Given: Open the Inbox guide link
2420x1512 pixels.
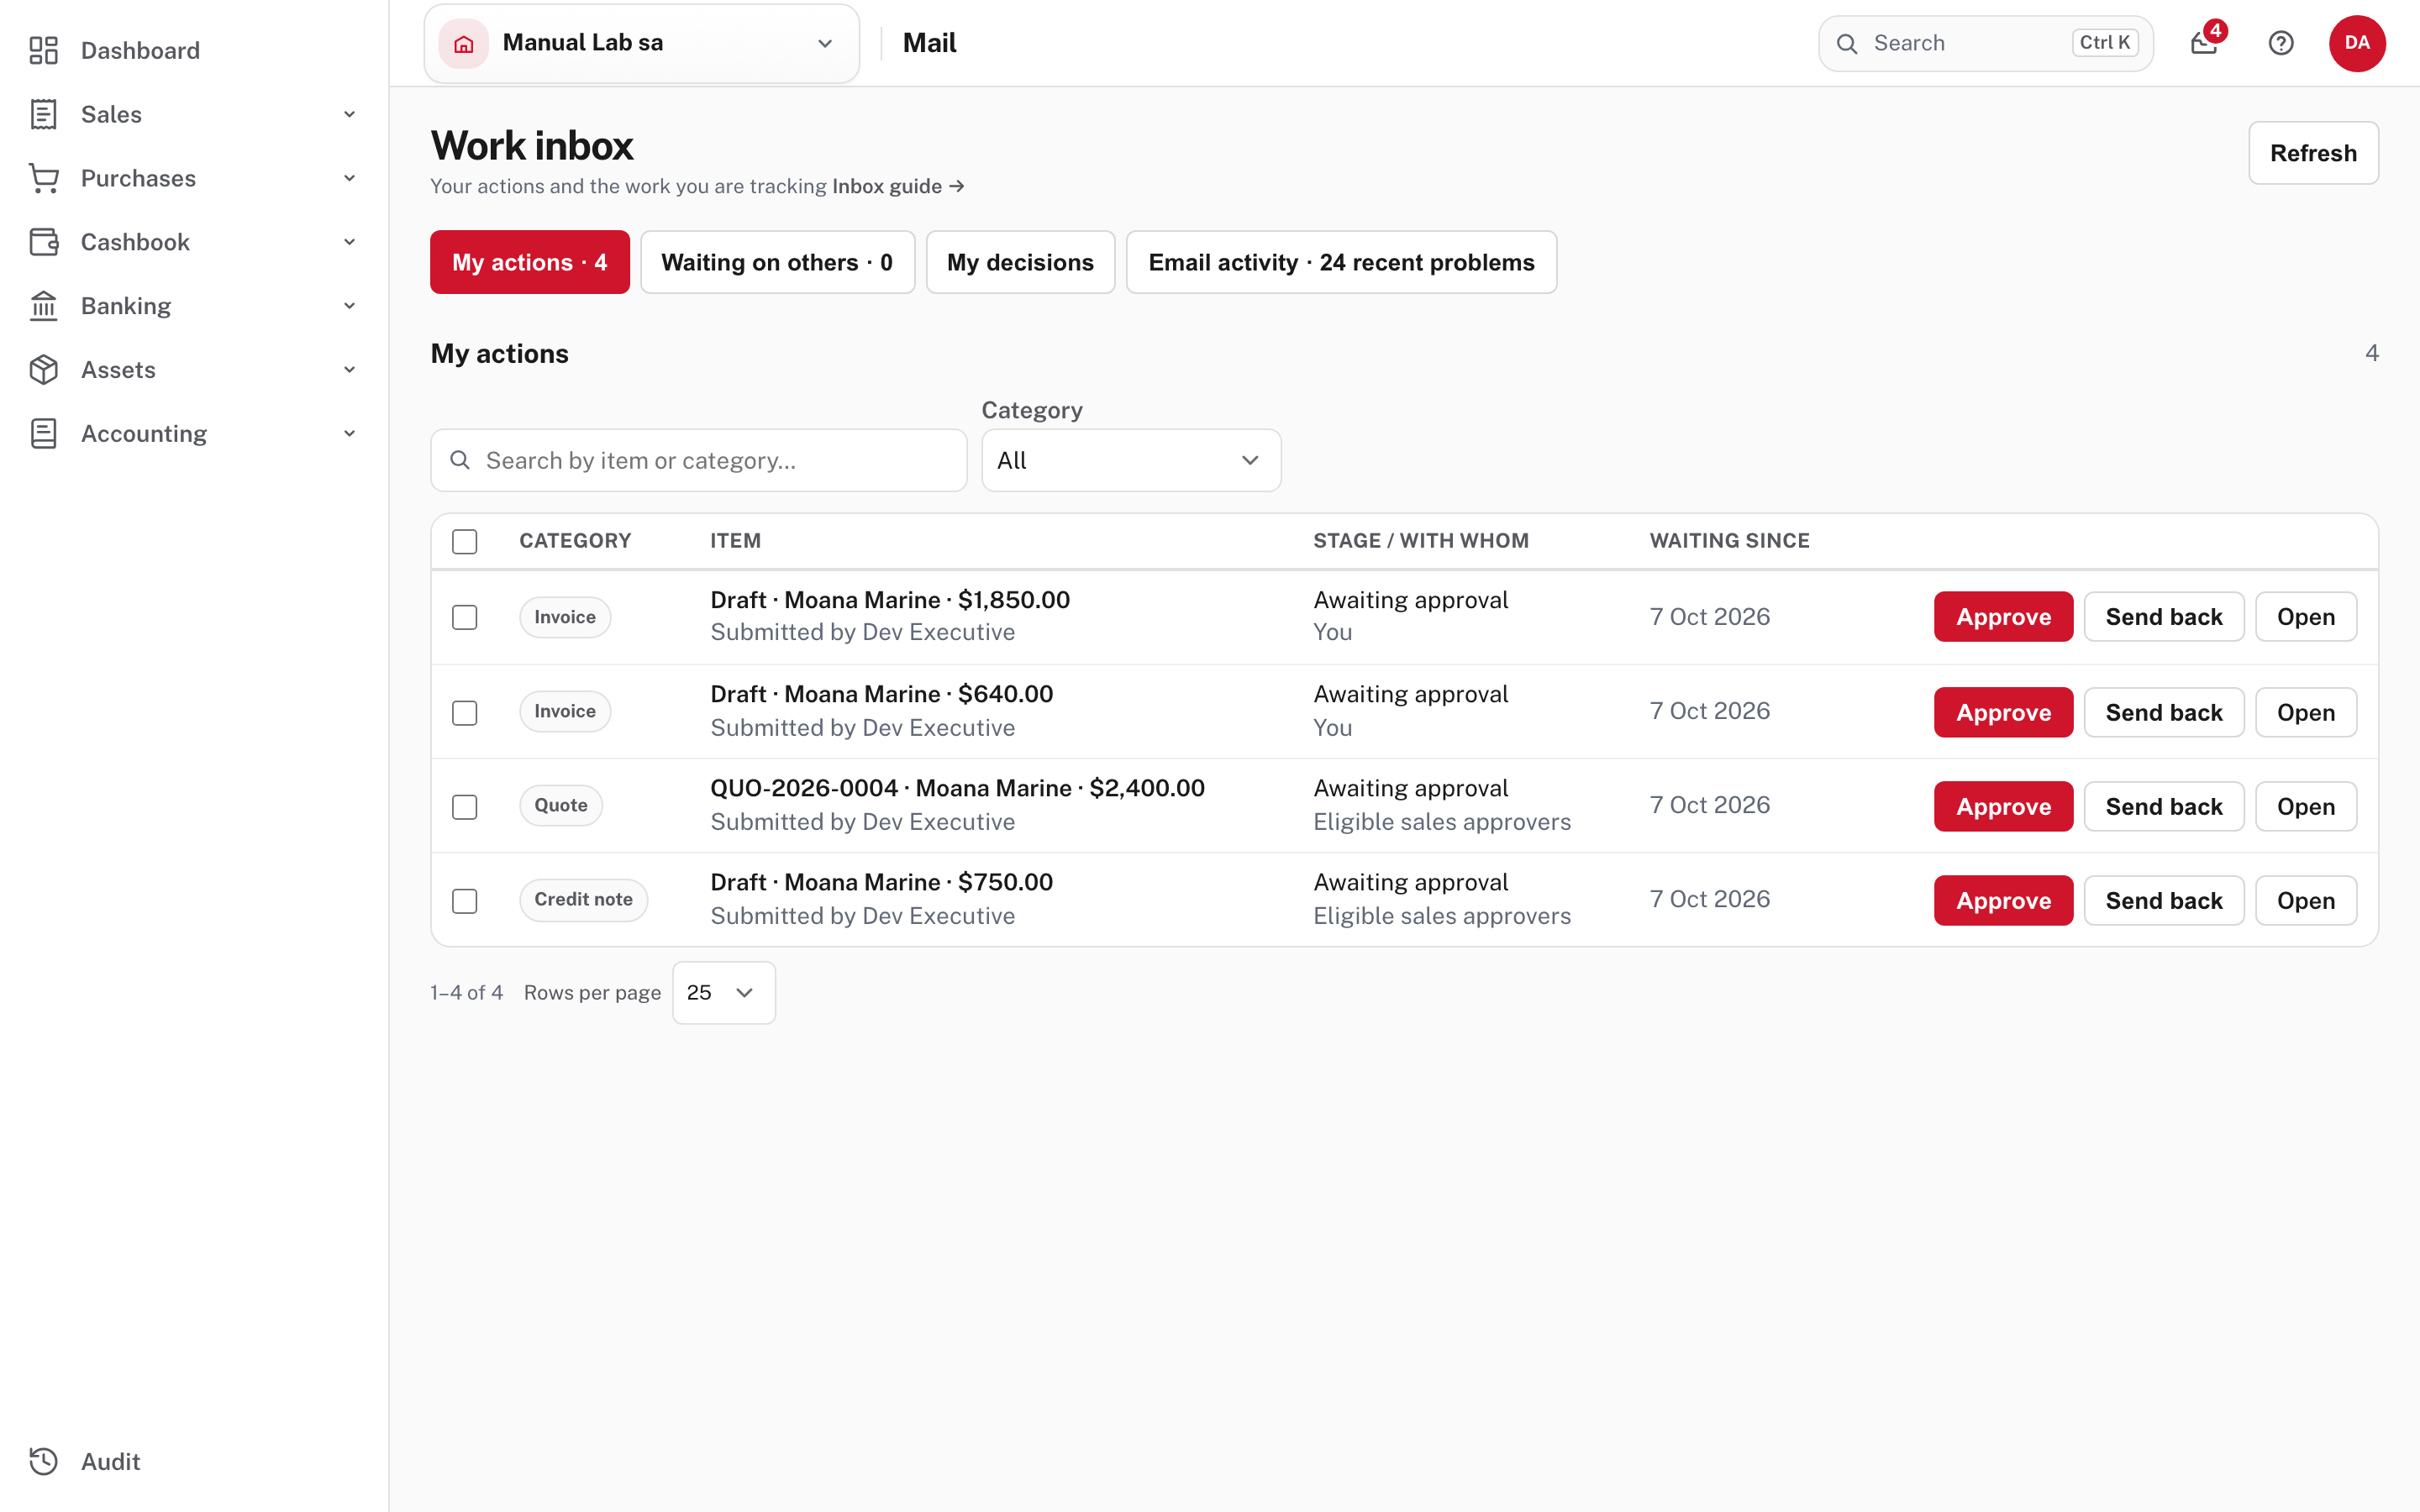Looking at the screenshot, I should point(898,186).
